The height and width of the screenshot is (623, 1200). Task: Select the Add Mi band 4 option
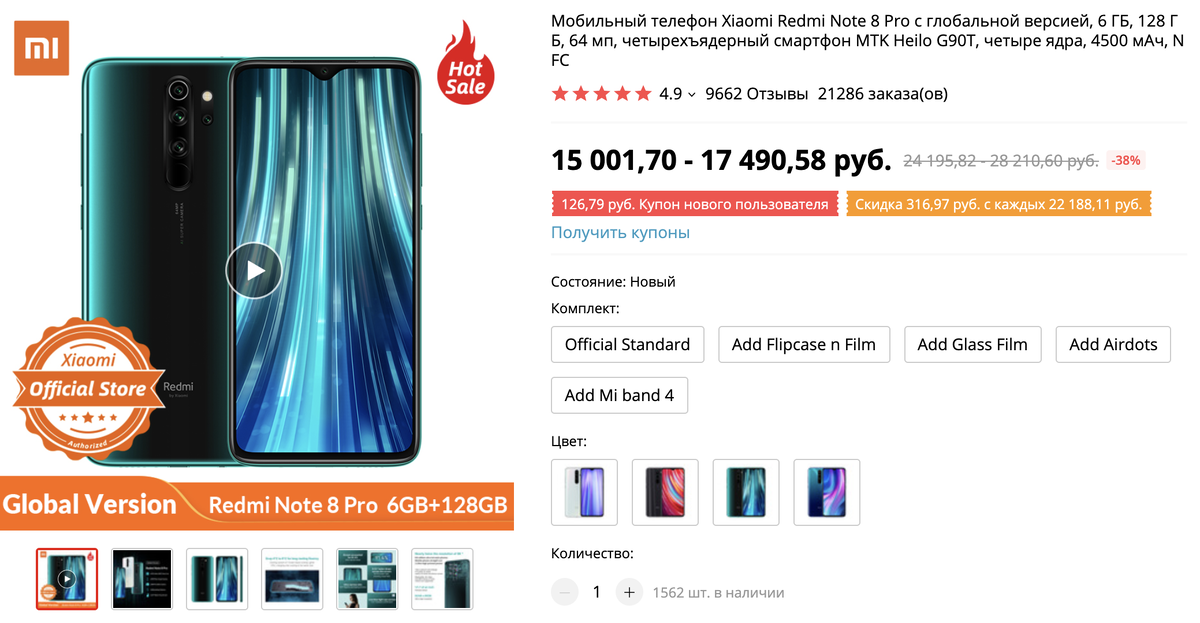[619, 395]
